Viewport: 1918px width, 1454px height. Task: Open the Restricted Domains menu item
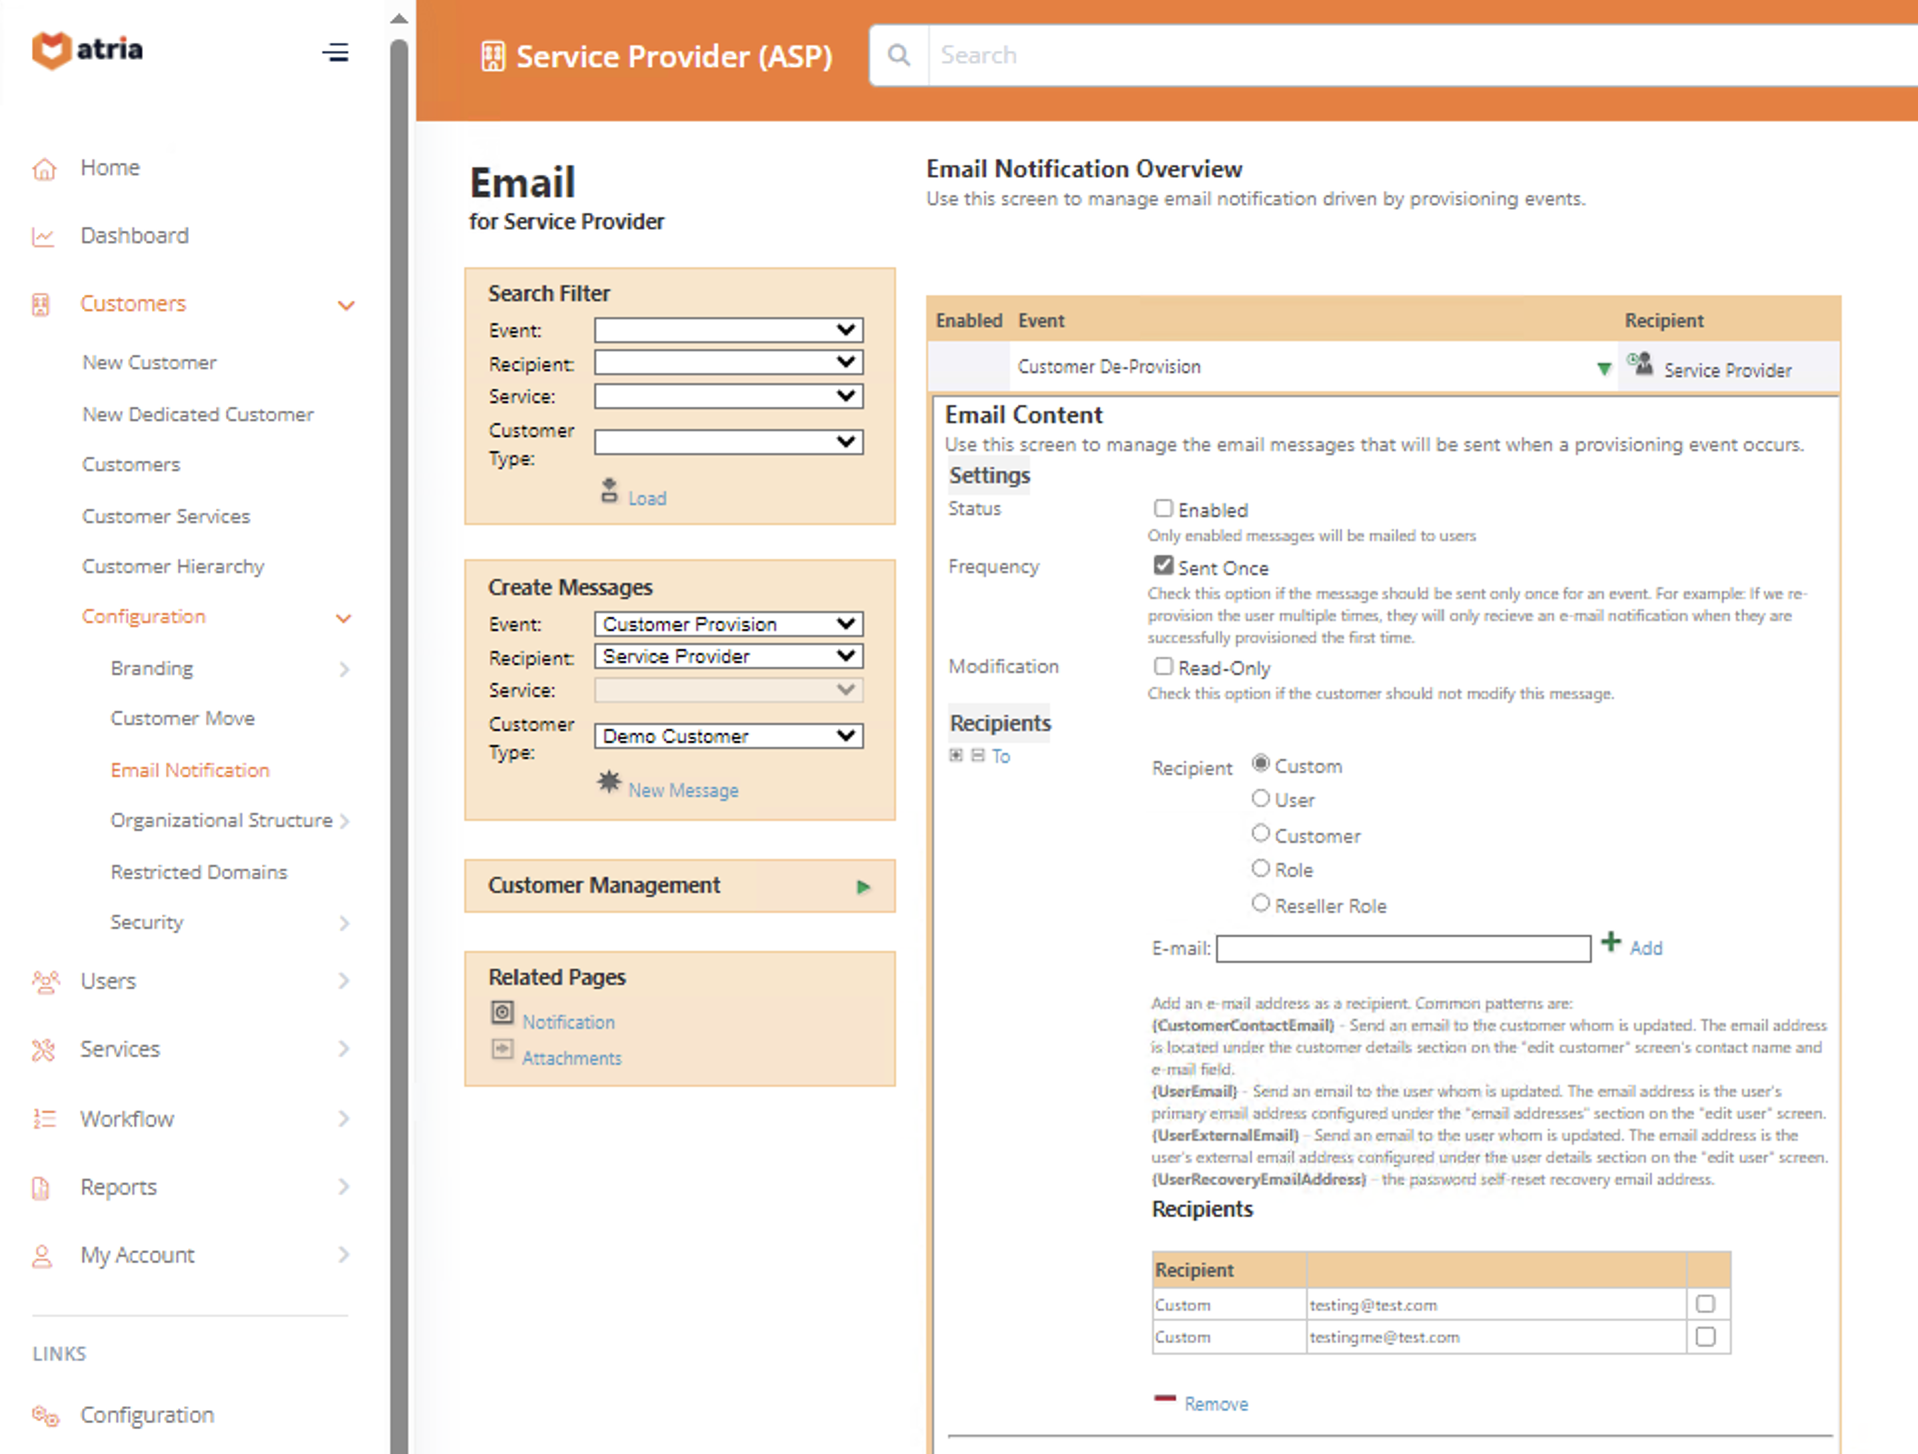click(198, 872)
